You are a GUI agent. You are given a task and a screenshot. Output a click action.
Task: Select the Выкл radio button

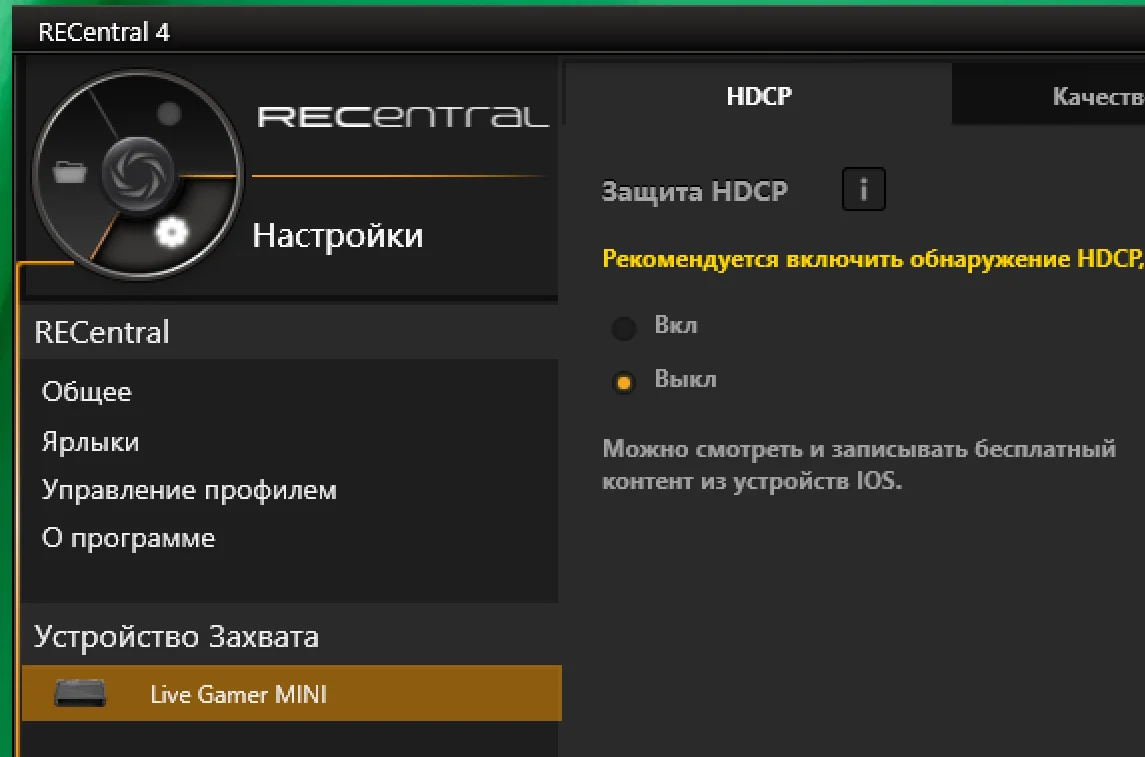624,382
